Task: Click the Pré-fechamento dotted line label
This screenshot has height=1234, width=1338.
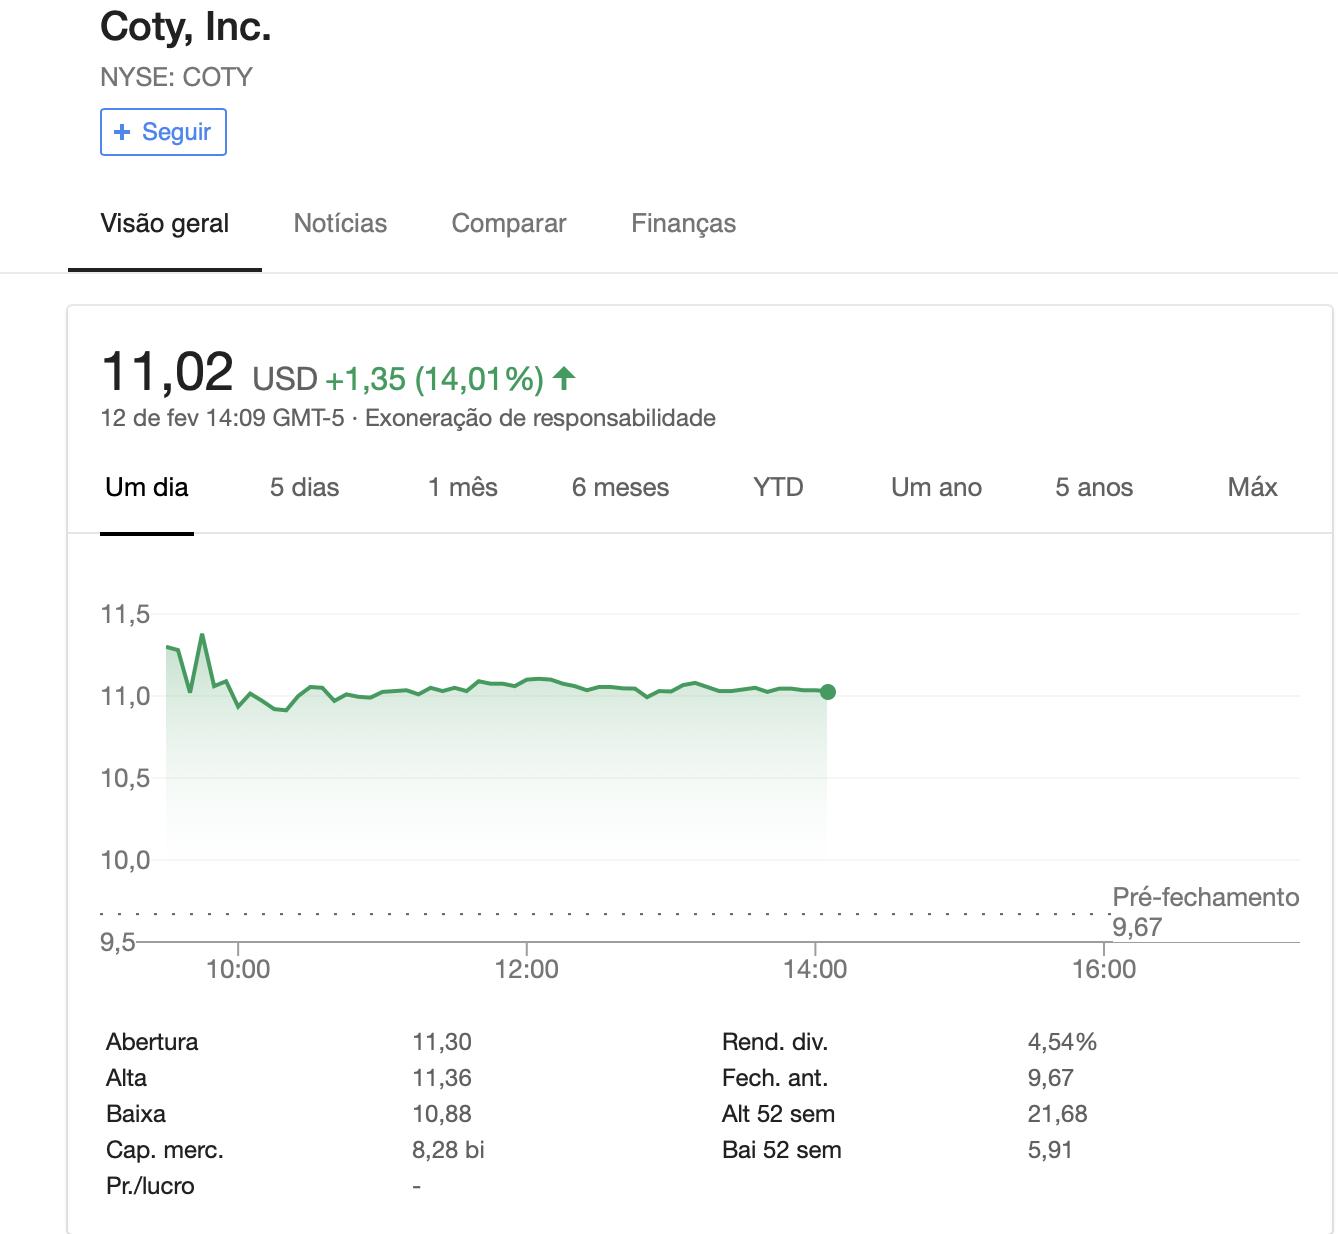Action: pyautogui.click(x=1203, y=897)
